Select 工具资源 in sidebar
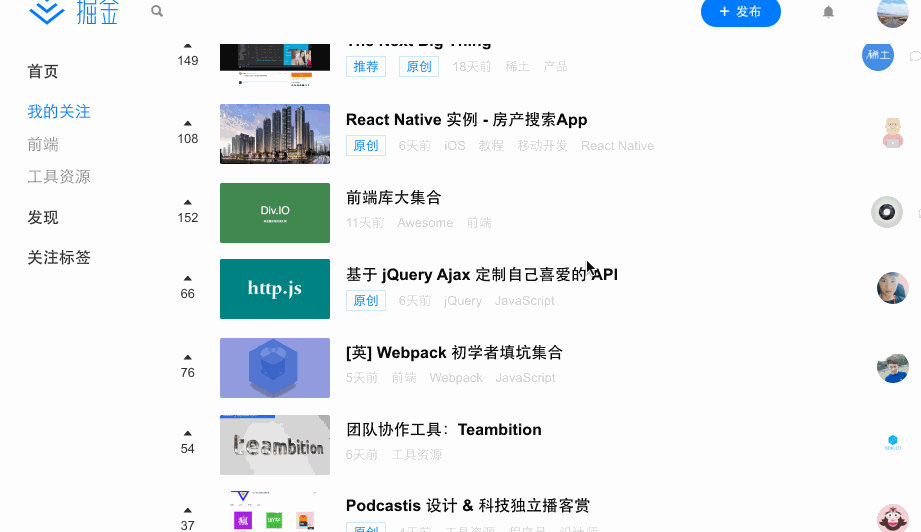 59,177
